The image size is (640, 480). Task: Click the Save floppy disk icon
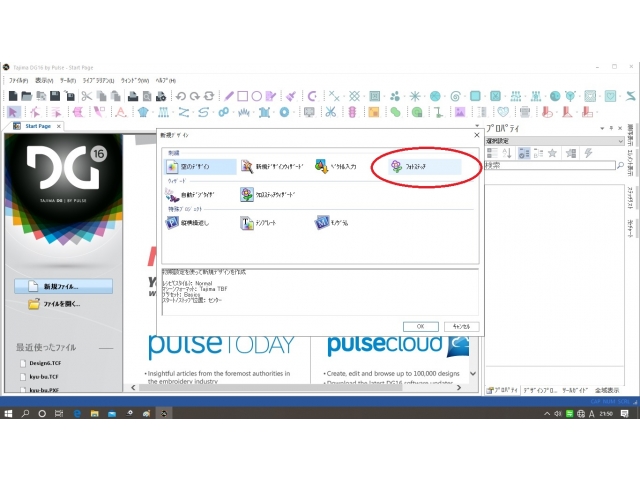(55, 96)
